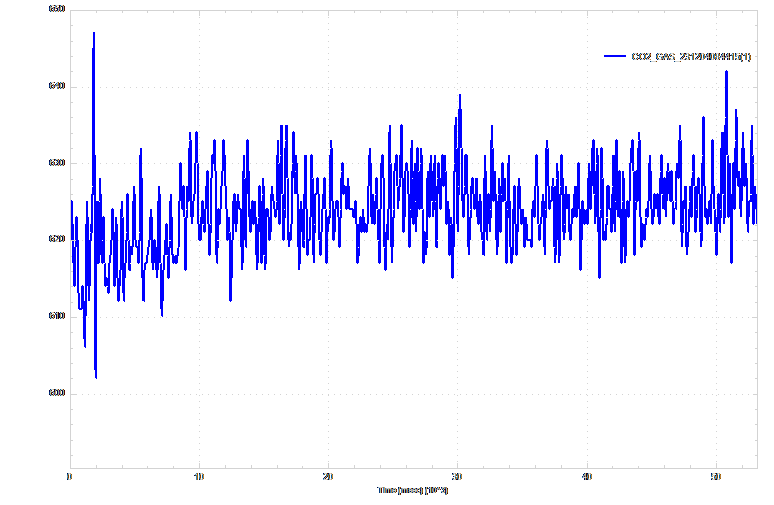This screenshot has height=505, width=774.
Task: Click the curve's peak just past time 30
Action: tap(460, 95)
